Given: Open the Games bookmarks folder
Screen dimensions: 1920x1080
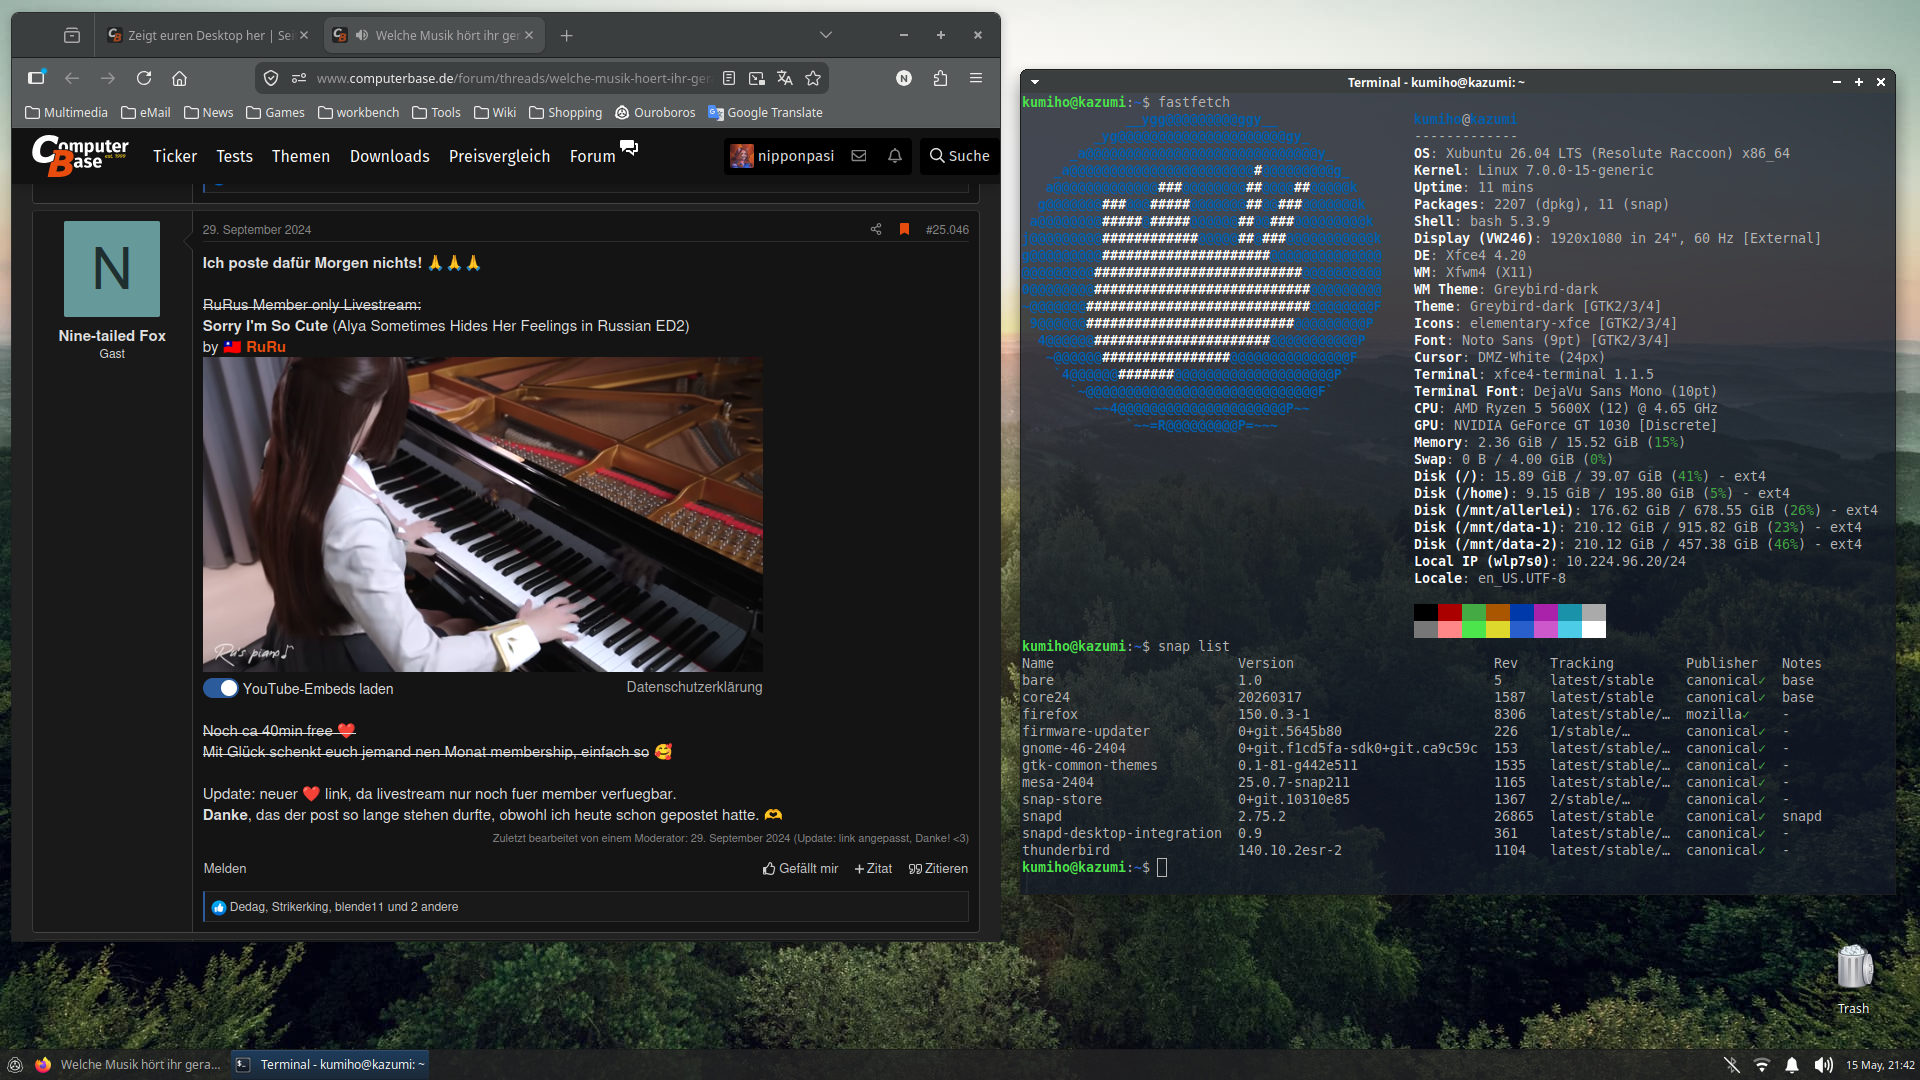Looking at the screenshot, I should (x=275, y=112).
